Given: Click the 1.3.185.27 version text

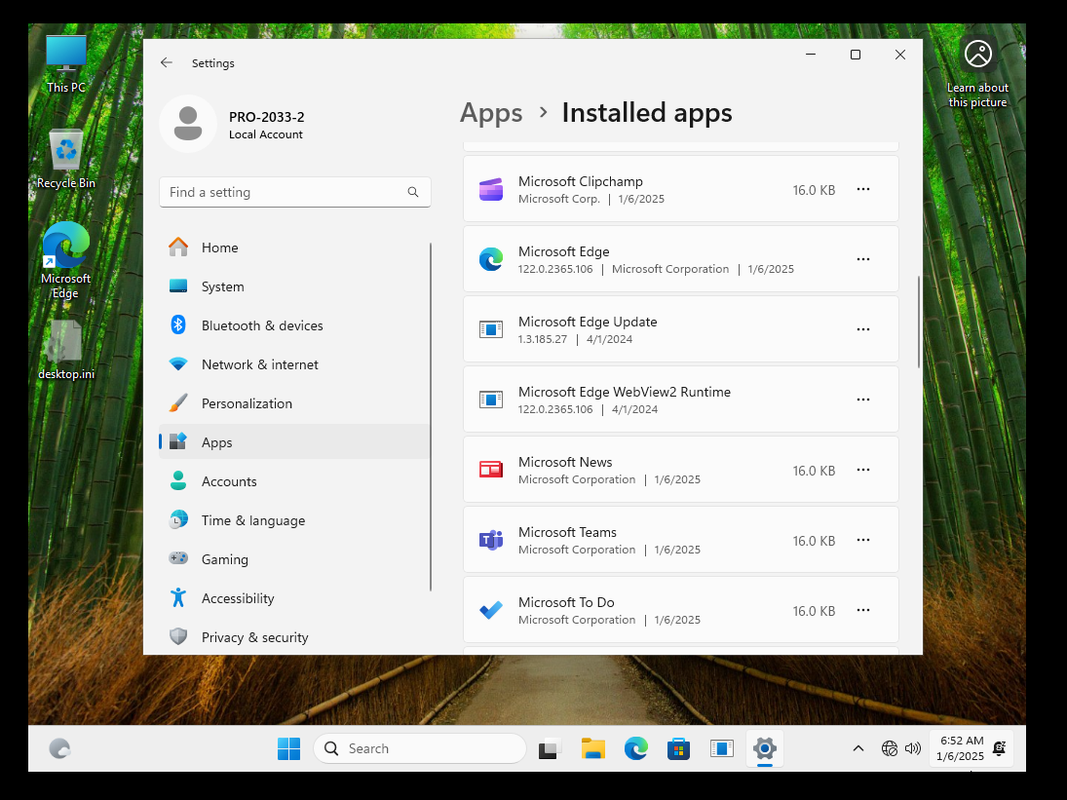Looking at the screenshot, I should tap(542, 339).
